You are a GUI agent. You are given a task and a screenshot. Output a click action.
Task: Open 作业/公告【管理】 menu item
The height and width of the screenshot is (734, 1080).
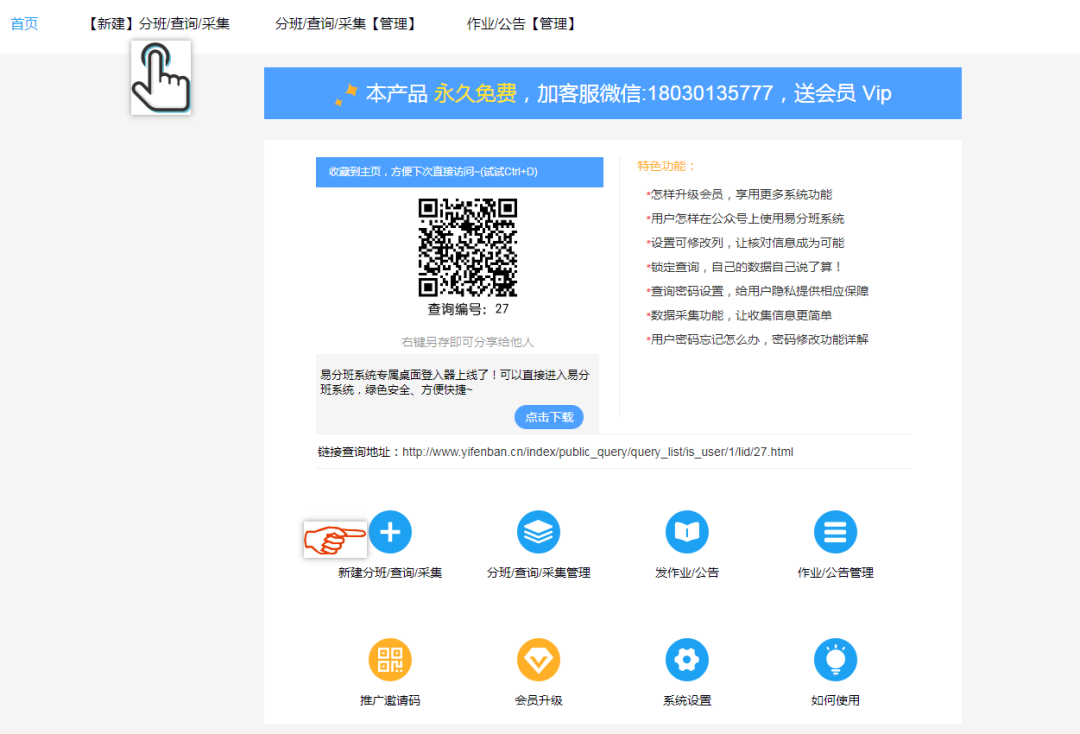[x=523, y=24]
